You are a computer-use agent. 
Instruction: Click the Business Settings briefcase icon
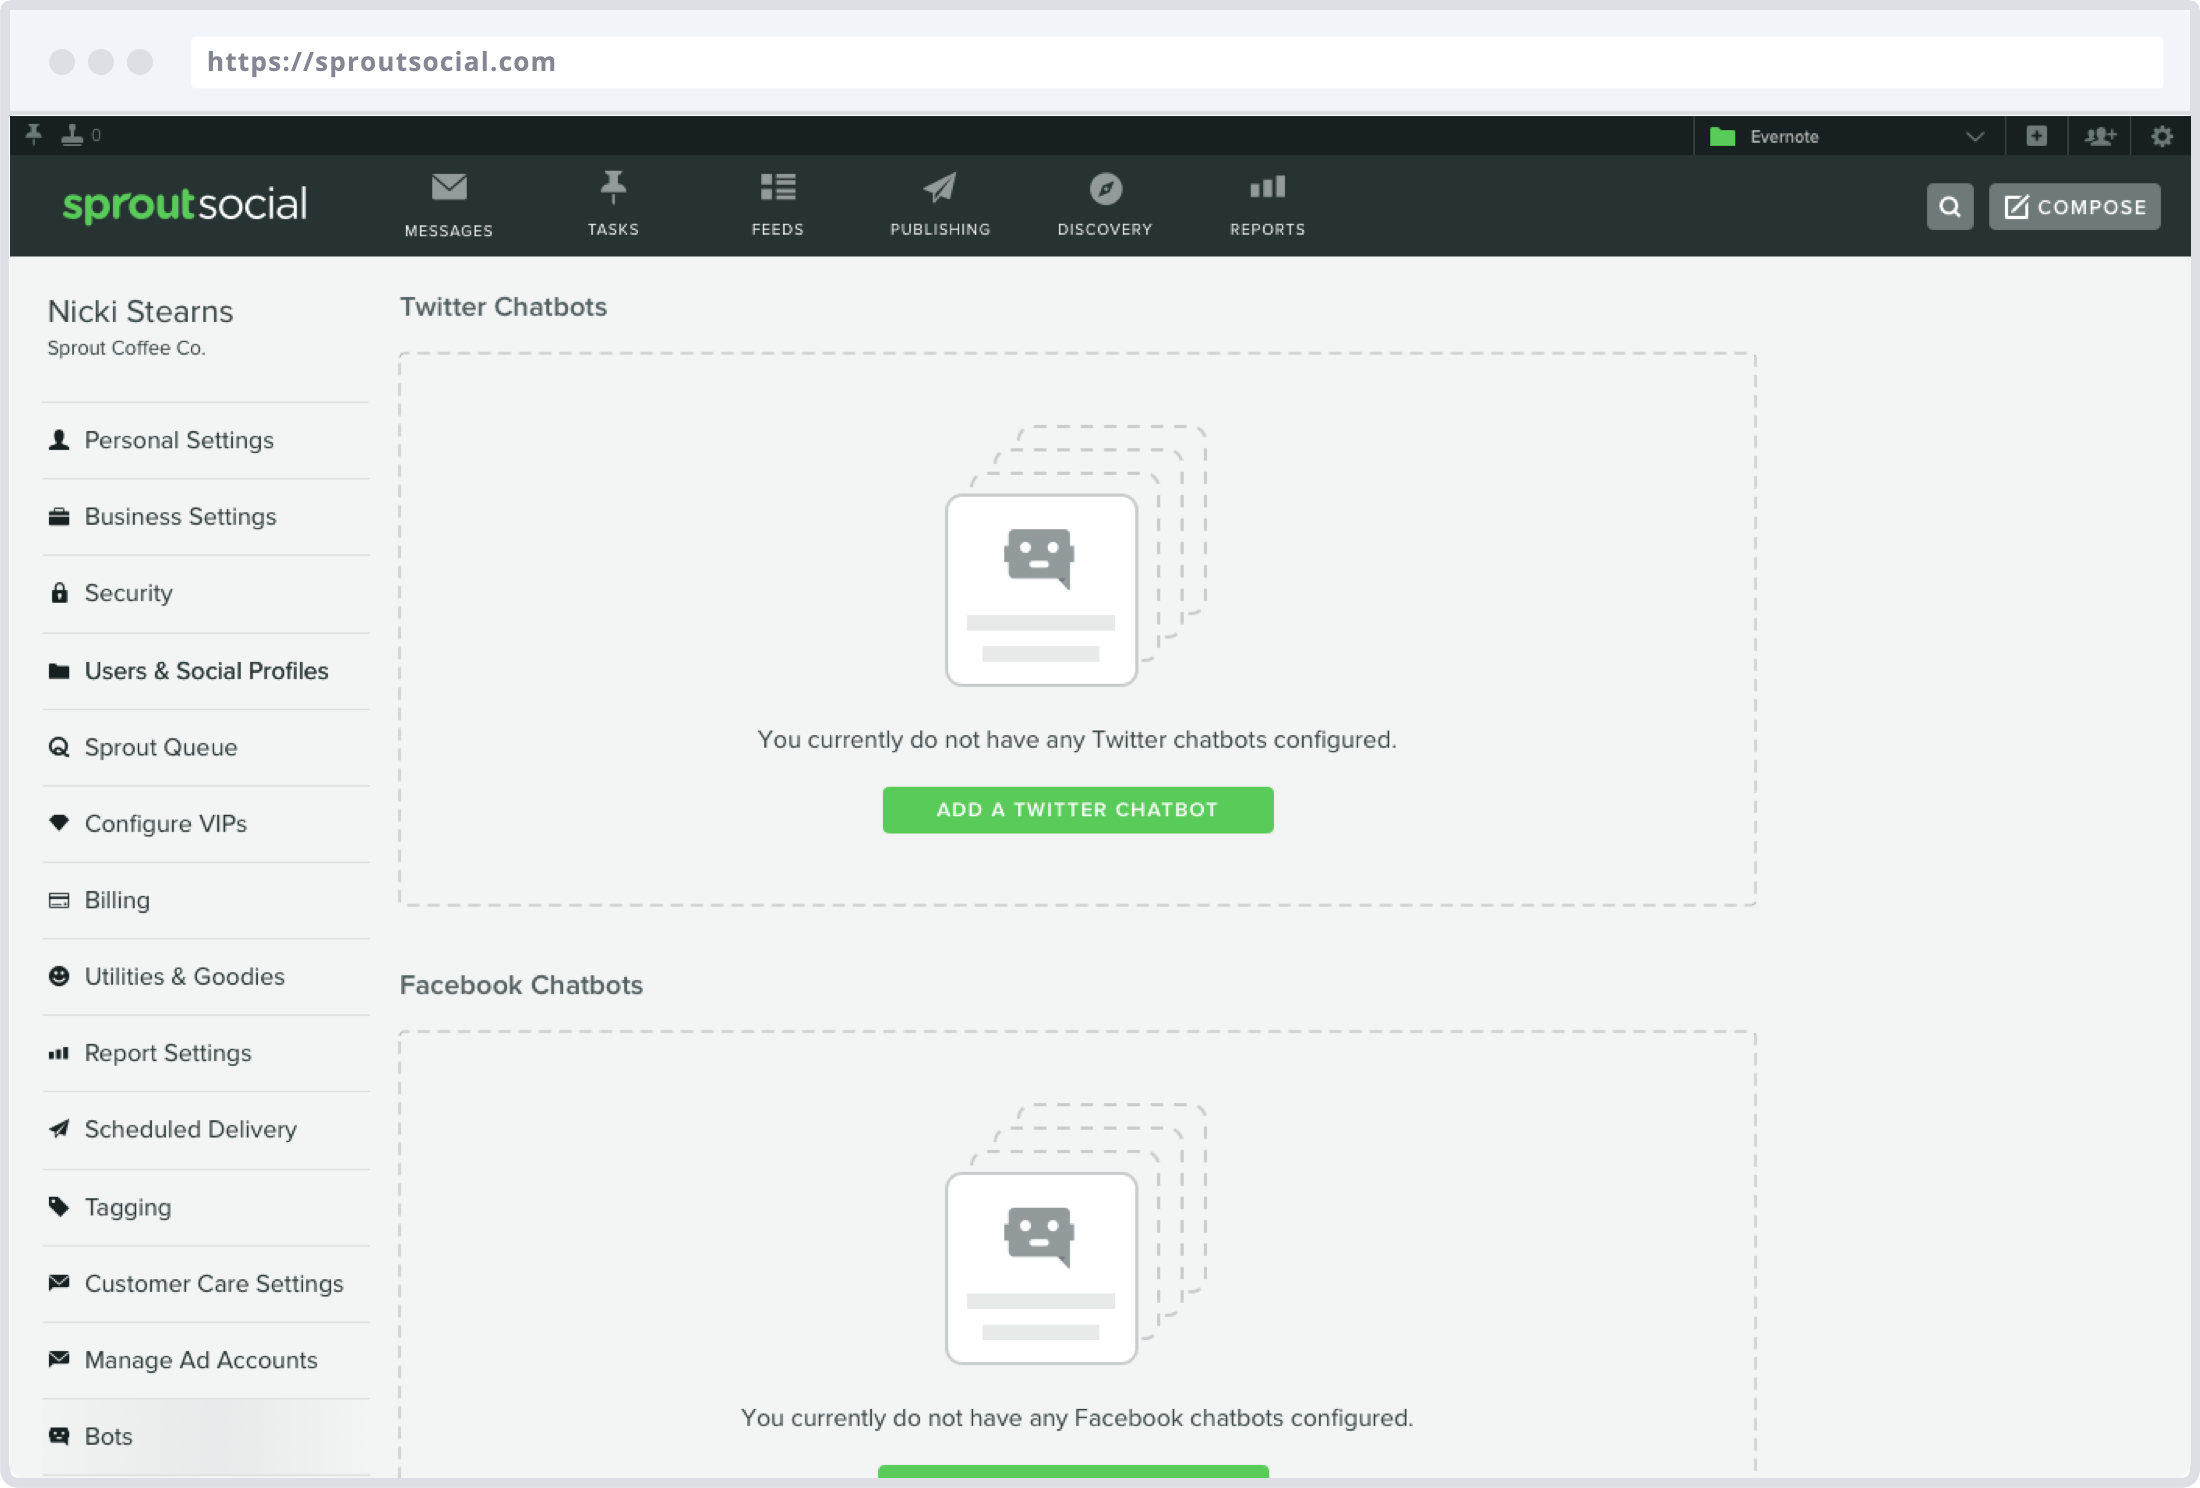59,517
